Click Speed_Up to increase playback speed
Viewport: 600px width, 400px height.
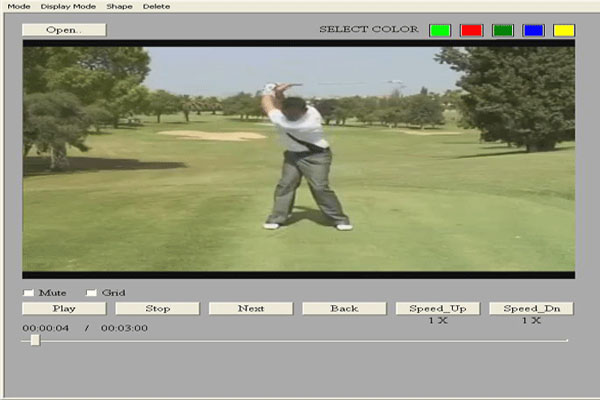[438, 309]
